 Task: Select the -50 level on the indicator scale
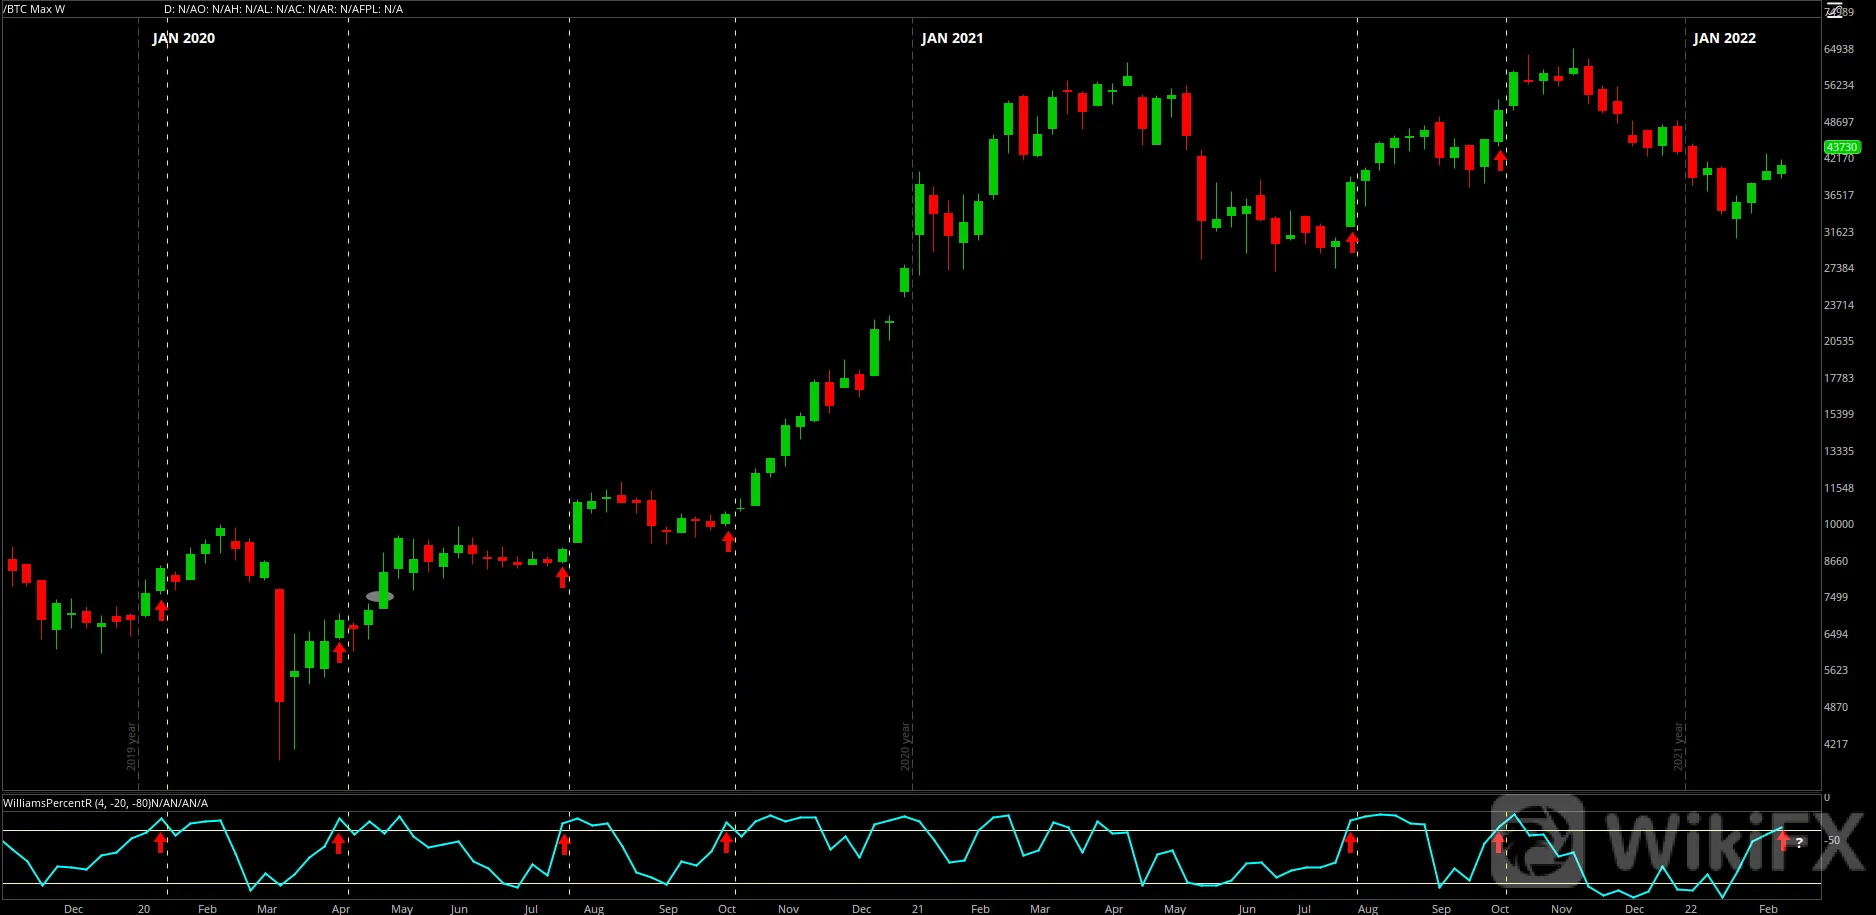pyautogui.click(x=1832, y=840)
